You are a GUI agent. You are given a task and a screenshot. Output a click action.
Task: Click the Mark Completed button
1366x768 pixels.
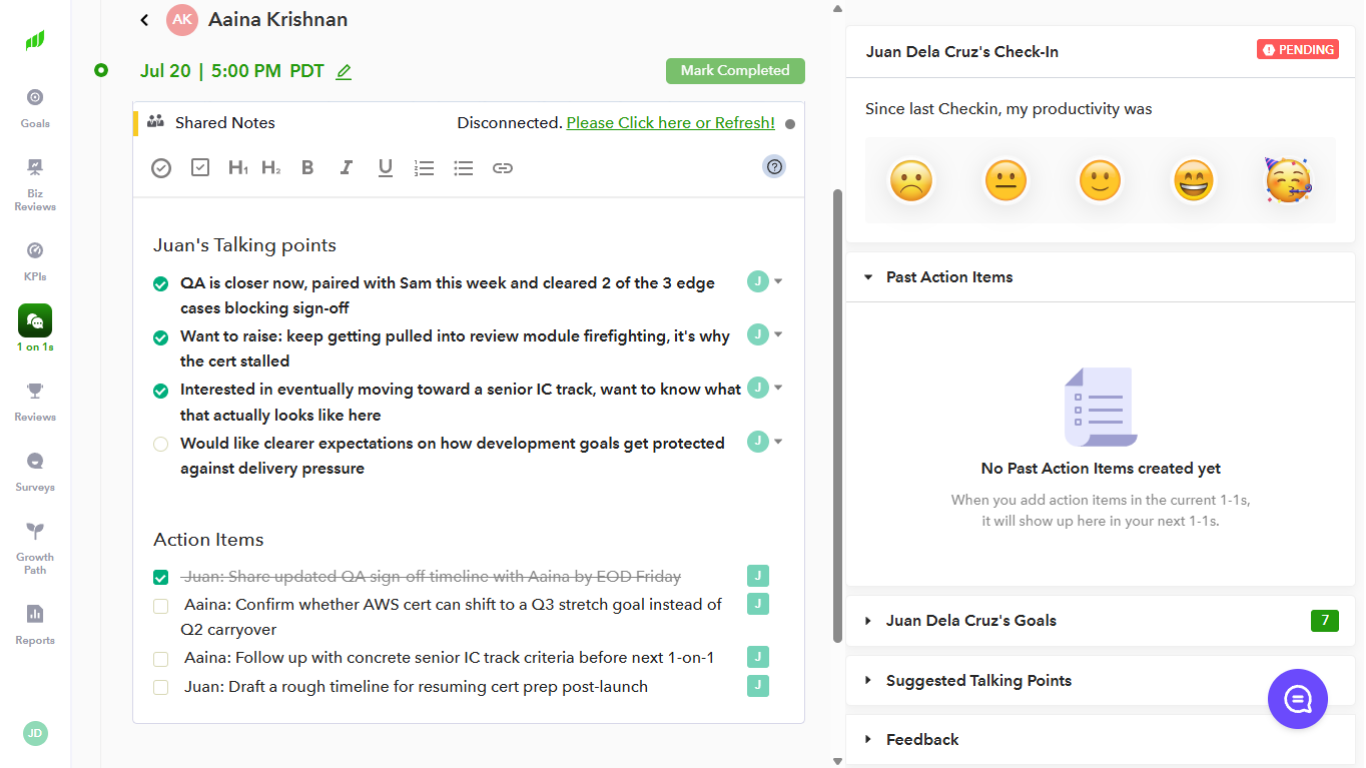[735, 71]
